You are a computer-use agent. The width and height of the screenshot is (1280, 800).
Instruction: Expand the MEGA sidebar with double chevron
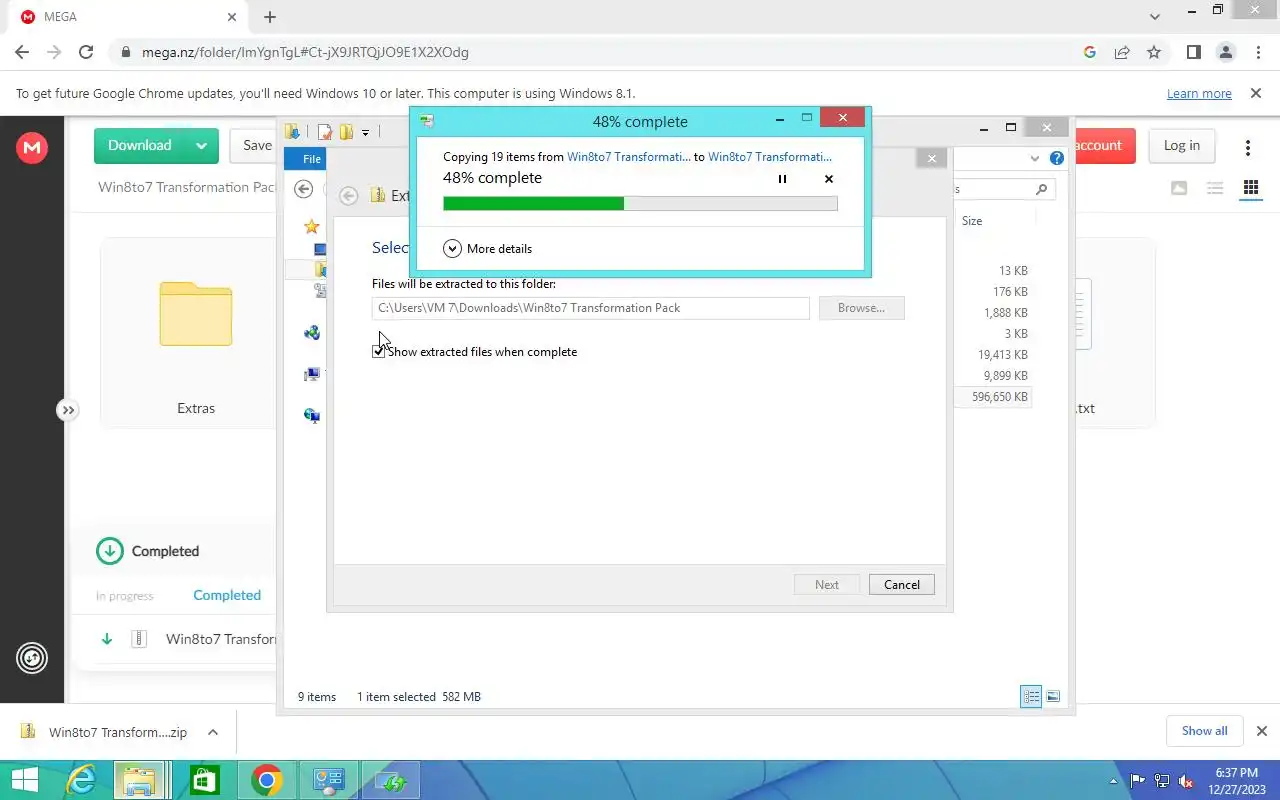(x=67, y=410)
